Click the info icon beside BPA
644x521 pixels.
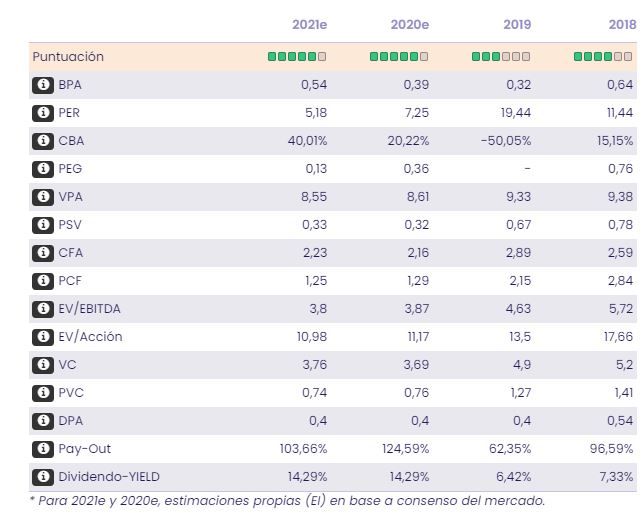tap(42, 85)
